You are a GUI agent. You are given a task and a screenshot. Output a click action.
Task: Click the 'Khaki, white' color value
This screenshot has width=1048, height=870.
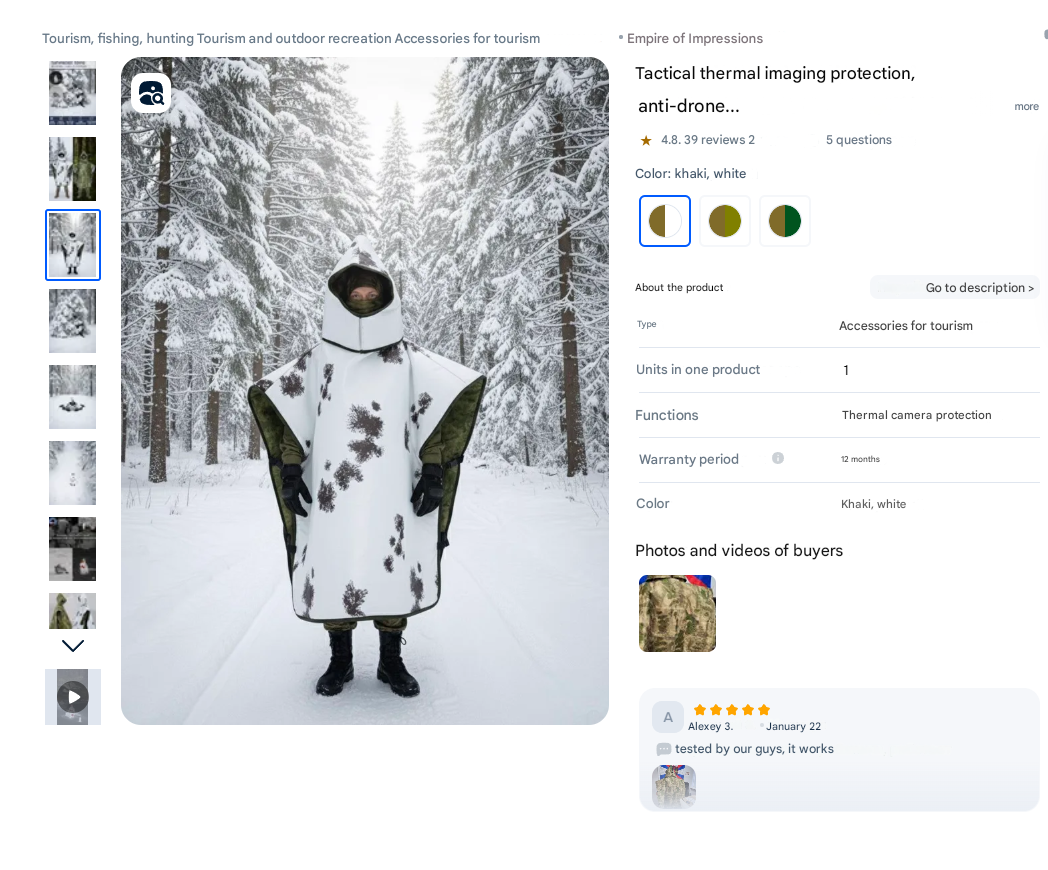[x=874, y=504]
